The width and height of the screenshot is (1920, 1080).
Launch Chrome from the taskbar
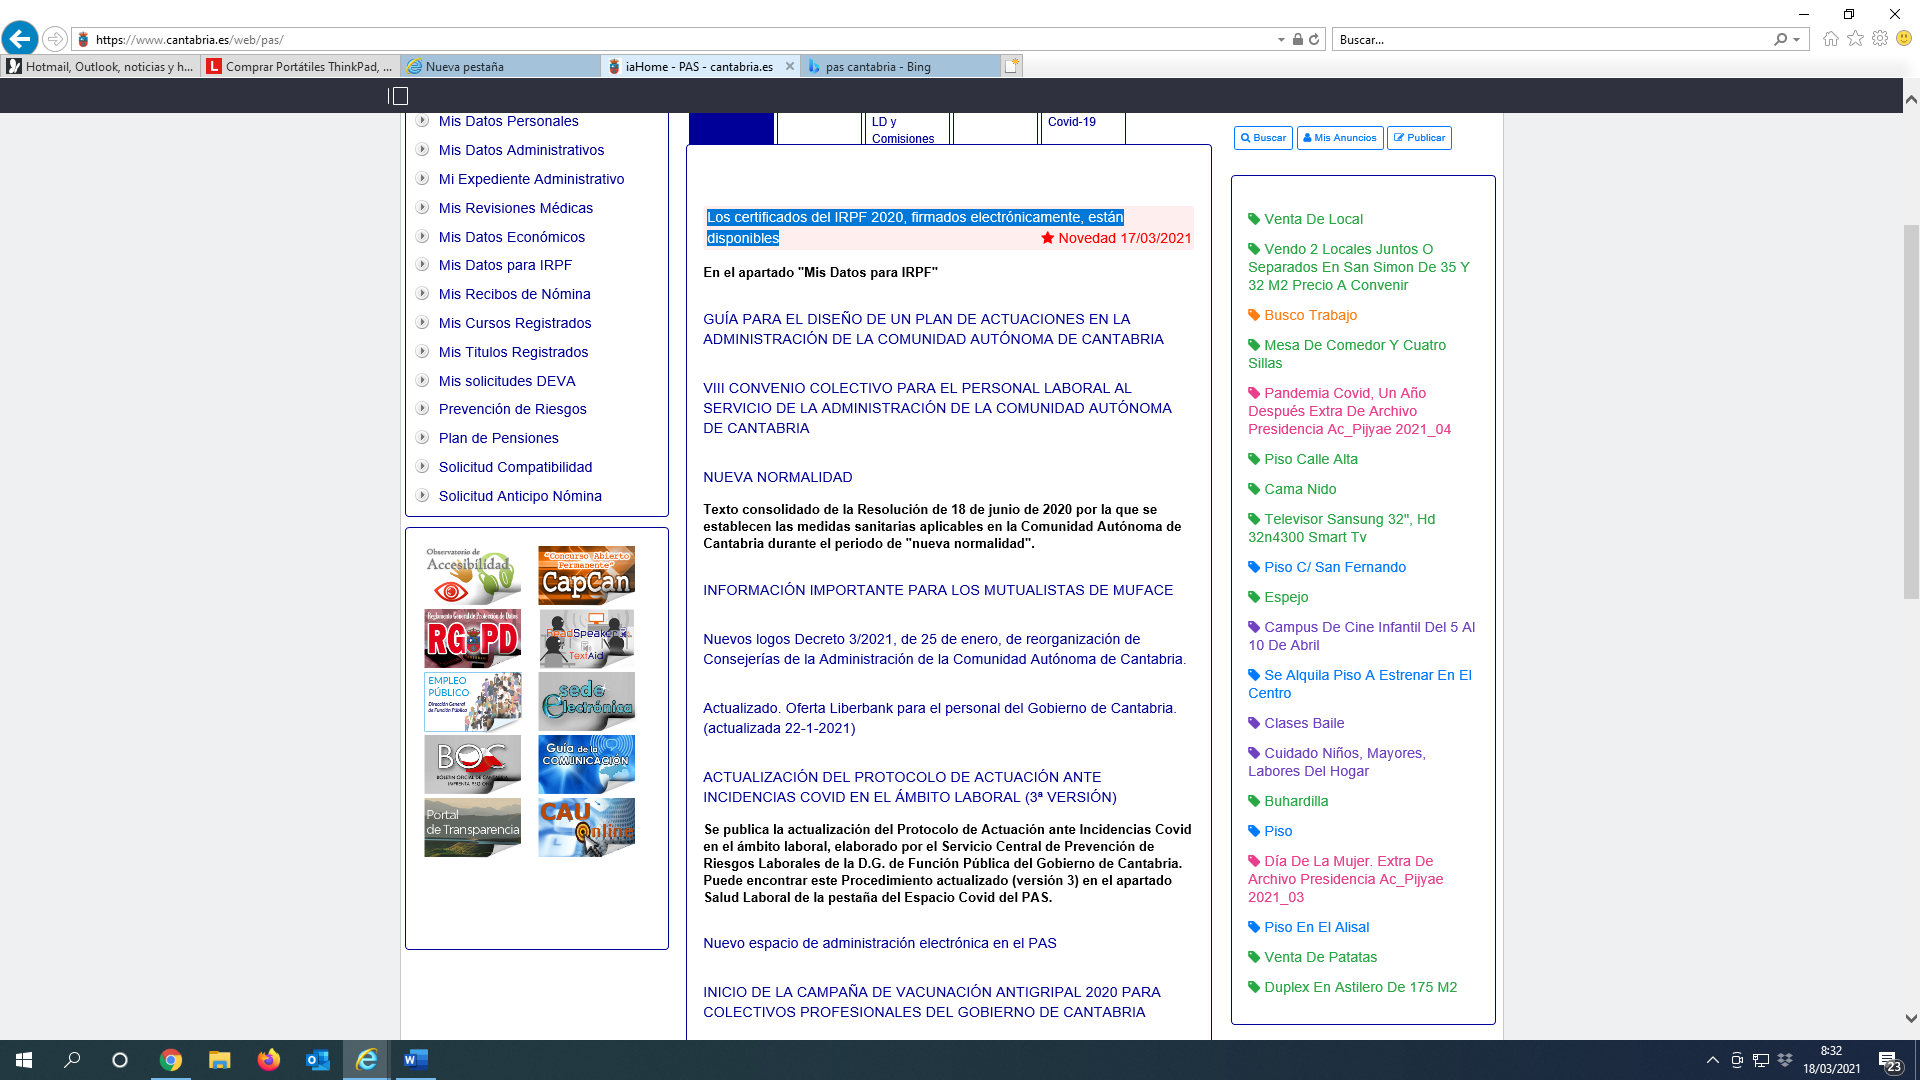coord(171,1060)
